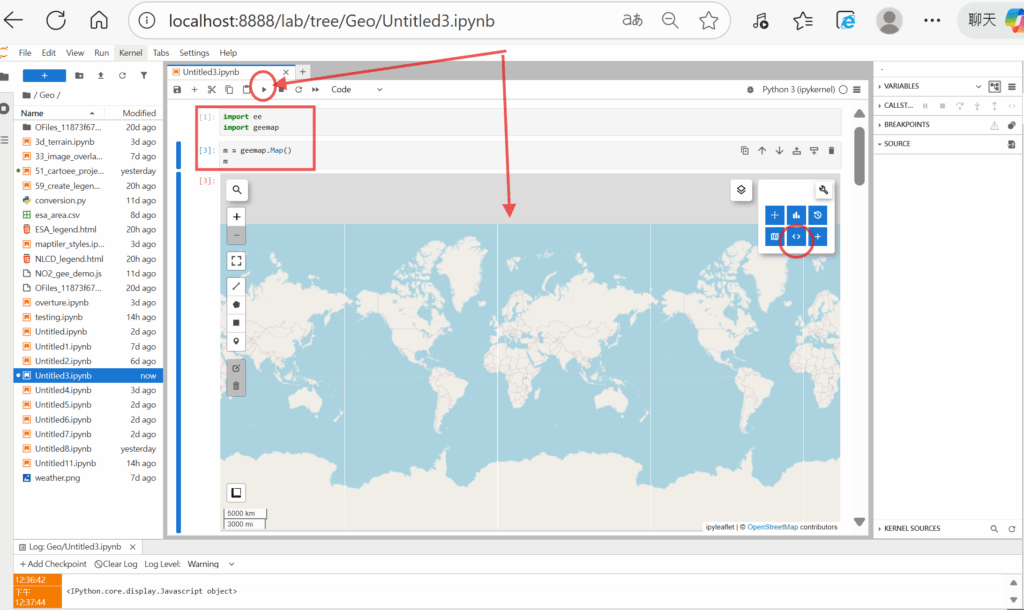Viewport: 1024px width, 610px height.
Task: Open the map search magnifier tool
Action: [x=237, y=189]
